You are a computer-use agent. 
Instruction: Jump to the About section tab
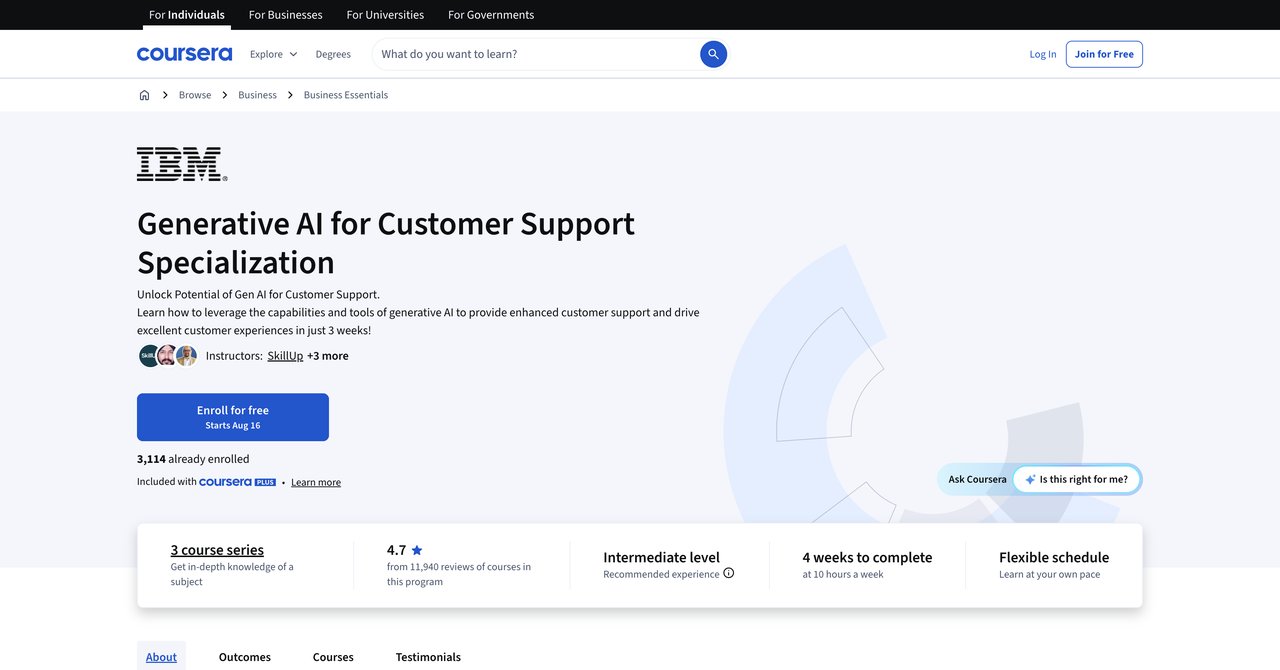point(161,657)
